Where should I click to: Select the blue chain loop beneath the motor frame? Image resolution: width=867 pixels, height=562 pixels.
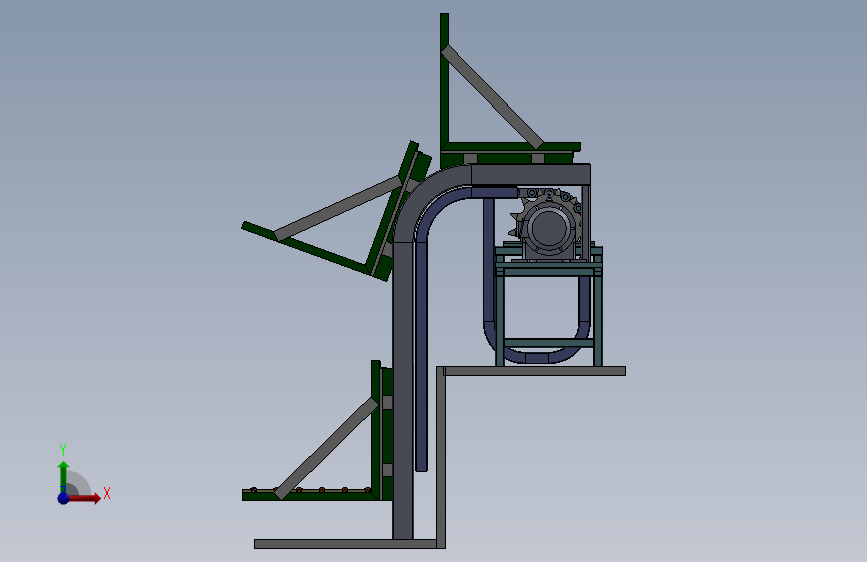click(x=538, y=357)
